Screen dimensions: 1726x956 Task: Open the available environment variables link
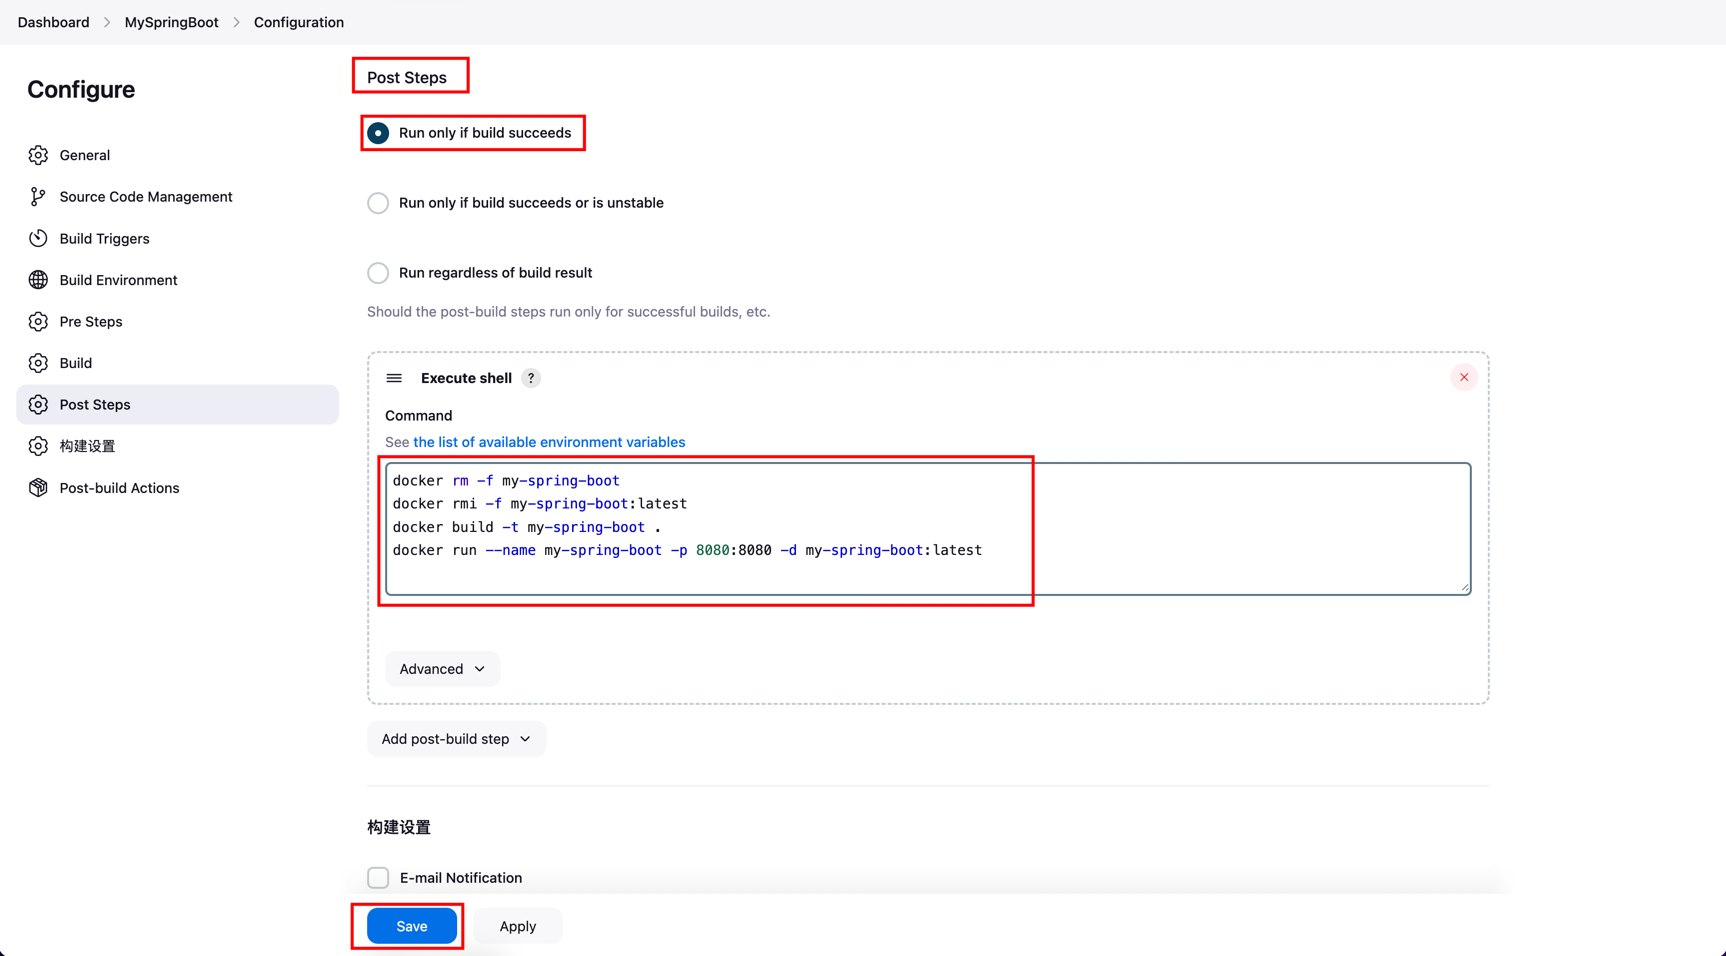(549, 442)
